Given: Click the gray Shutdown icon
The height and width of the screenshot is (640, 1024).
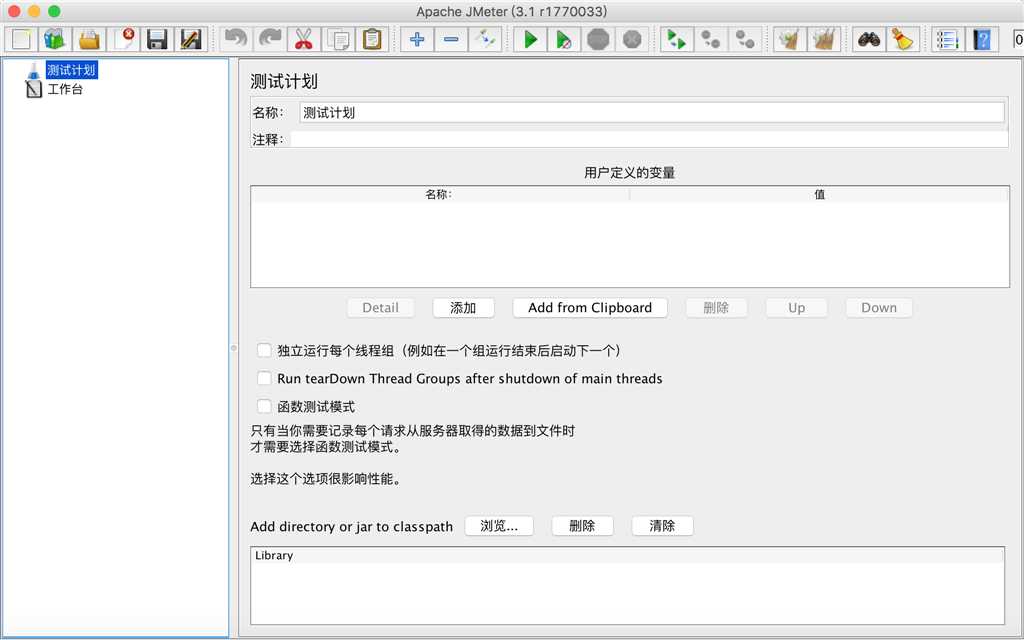Looking at the screenshot, I should pos(632,39).
